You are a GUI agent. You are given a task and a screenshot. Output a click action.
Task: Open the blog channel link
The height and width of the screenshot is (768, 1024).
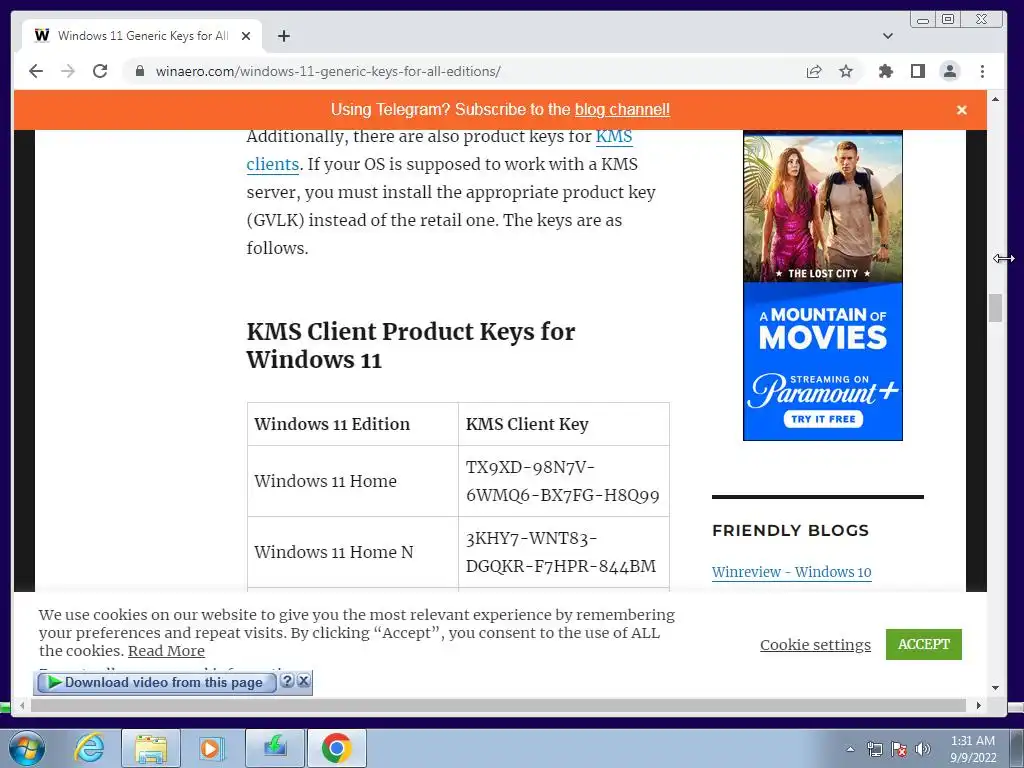pyautogui.click(x=622, y=110)
